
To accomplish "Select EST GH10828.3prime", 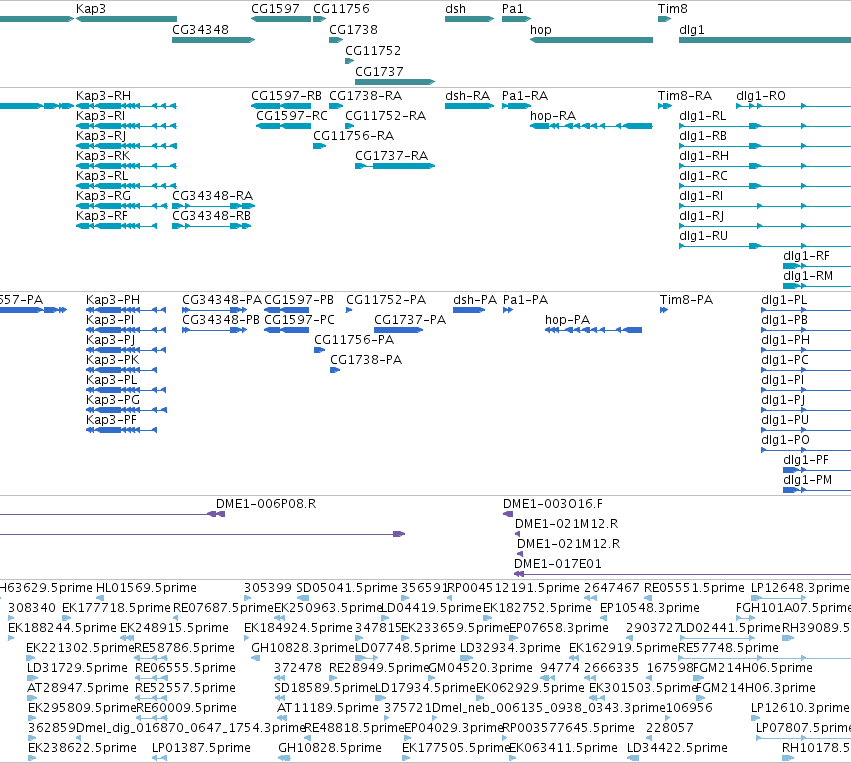I will (x=303, y=648).
